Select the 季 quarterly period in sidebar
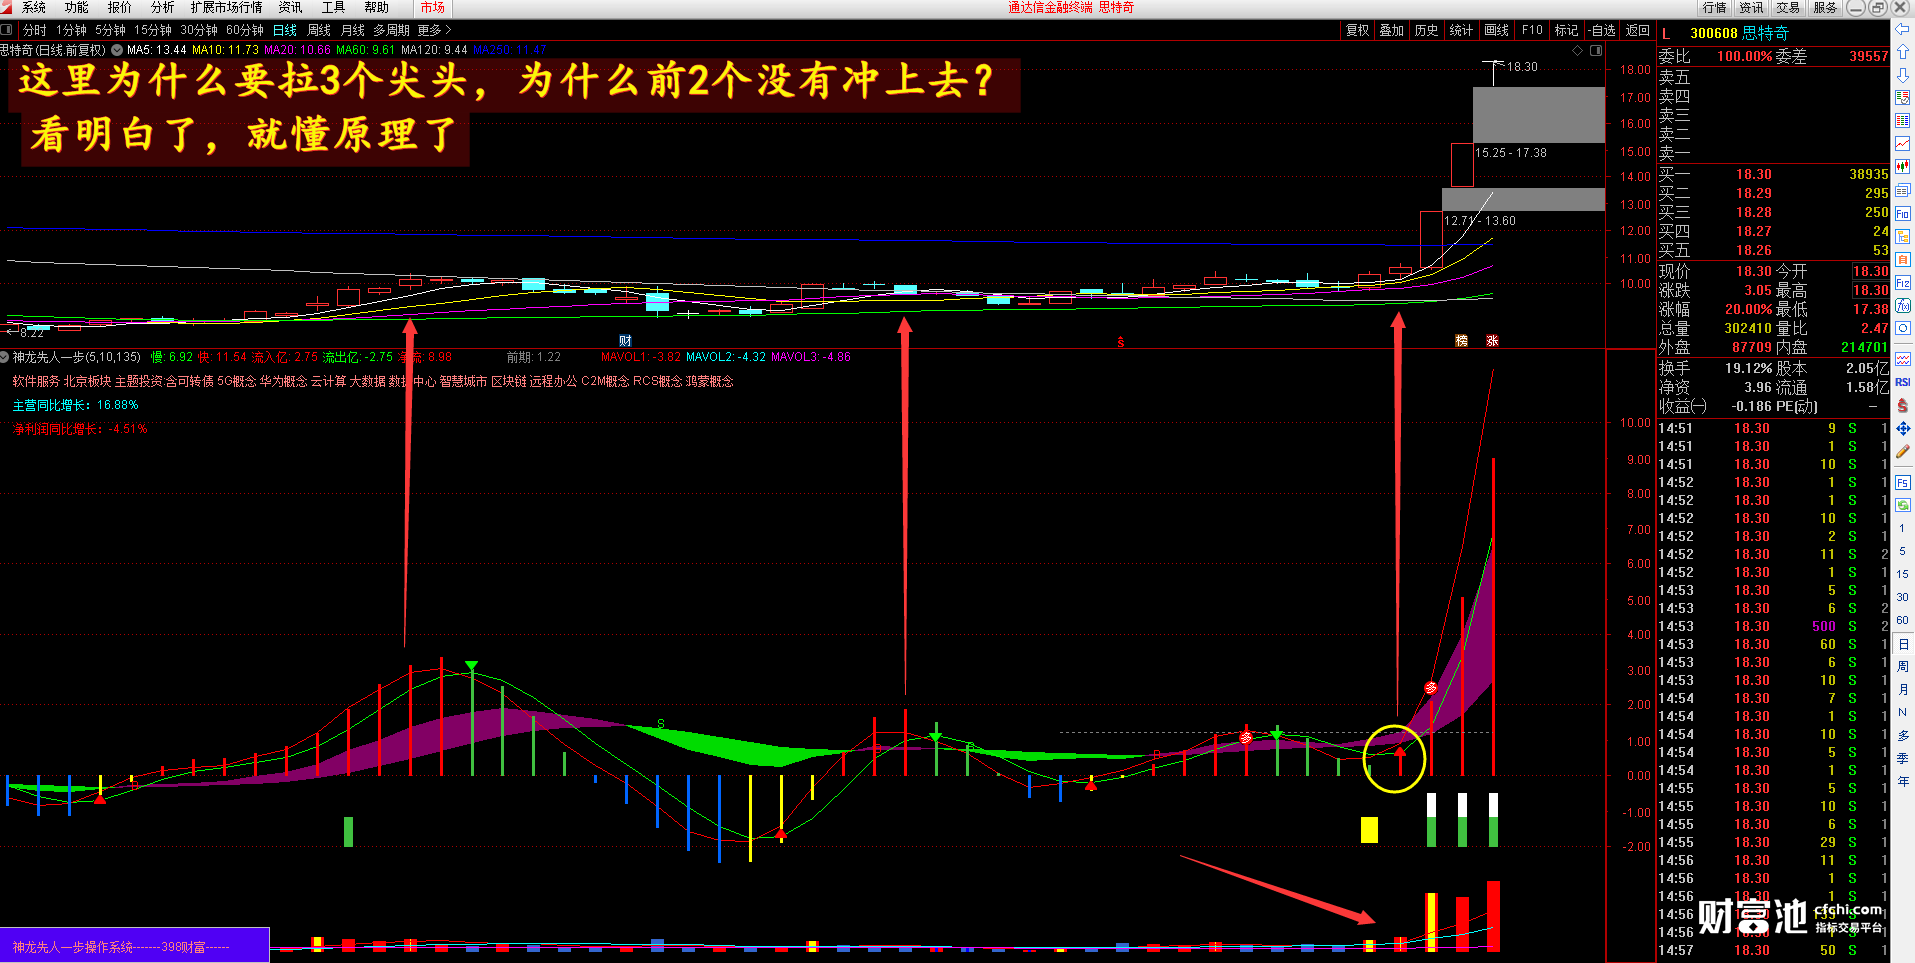1915x963 pixels. [x=1902, y=758]
